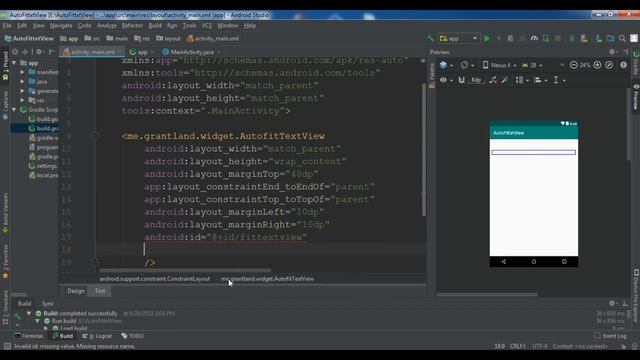Image resolution: width=640 pixels, height=360 pixels.
Task: Click the Build tool window hammer icon
Action: pyautogui.click(x=18, y=316)
